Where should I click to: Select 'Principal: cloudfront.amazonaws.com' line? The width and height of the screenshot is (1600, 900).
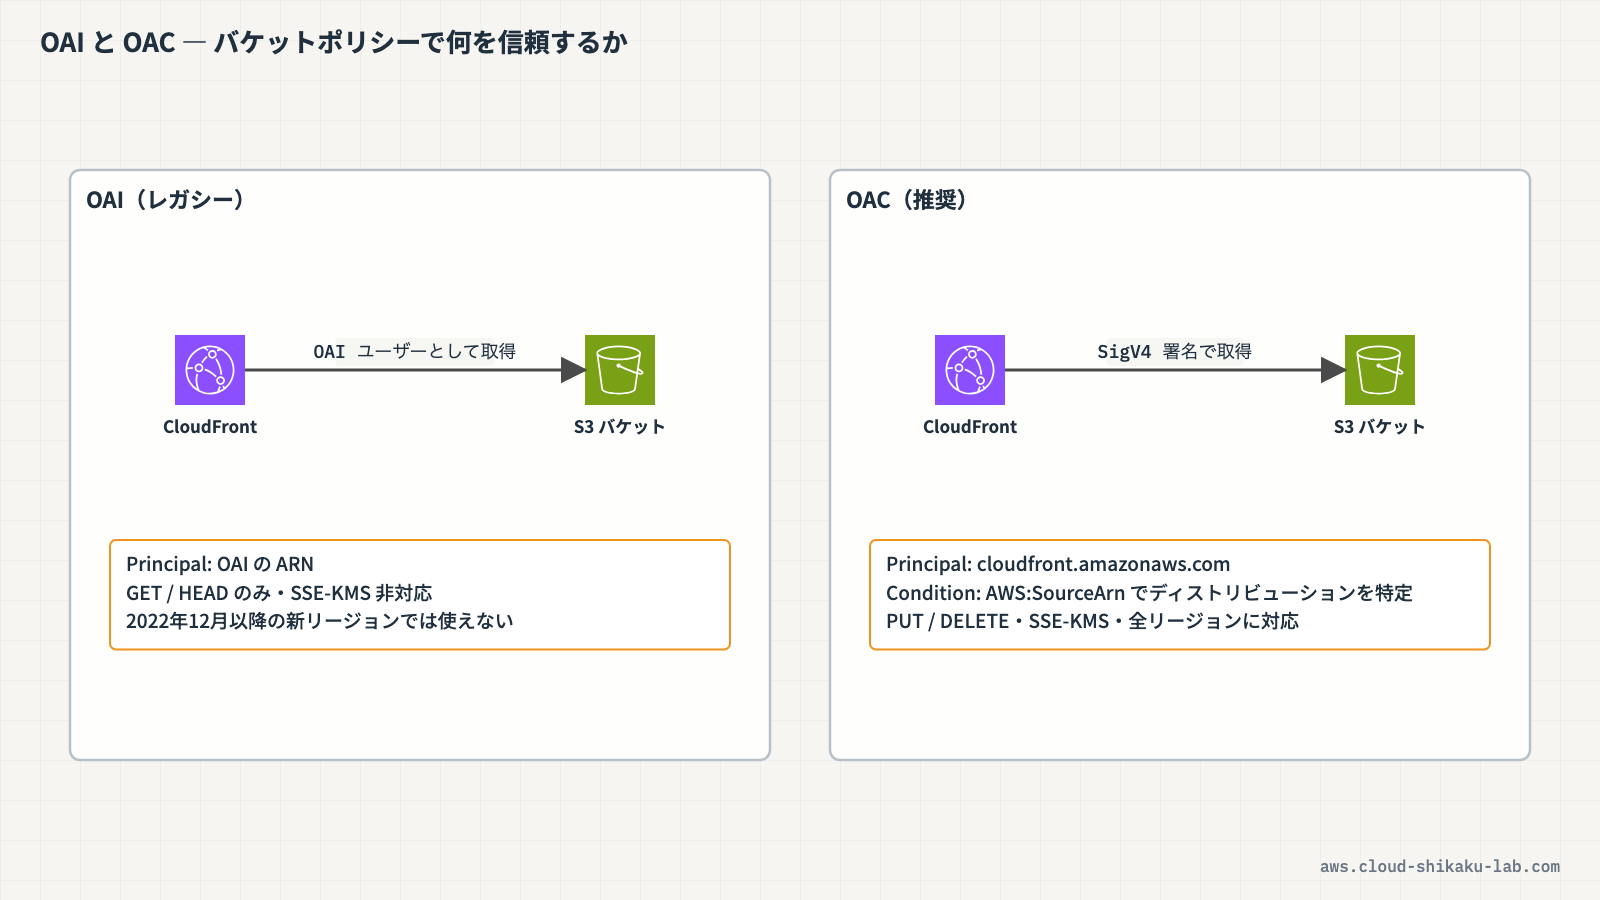click(1058, 564)
